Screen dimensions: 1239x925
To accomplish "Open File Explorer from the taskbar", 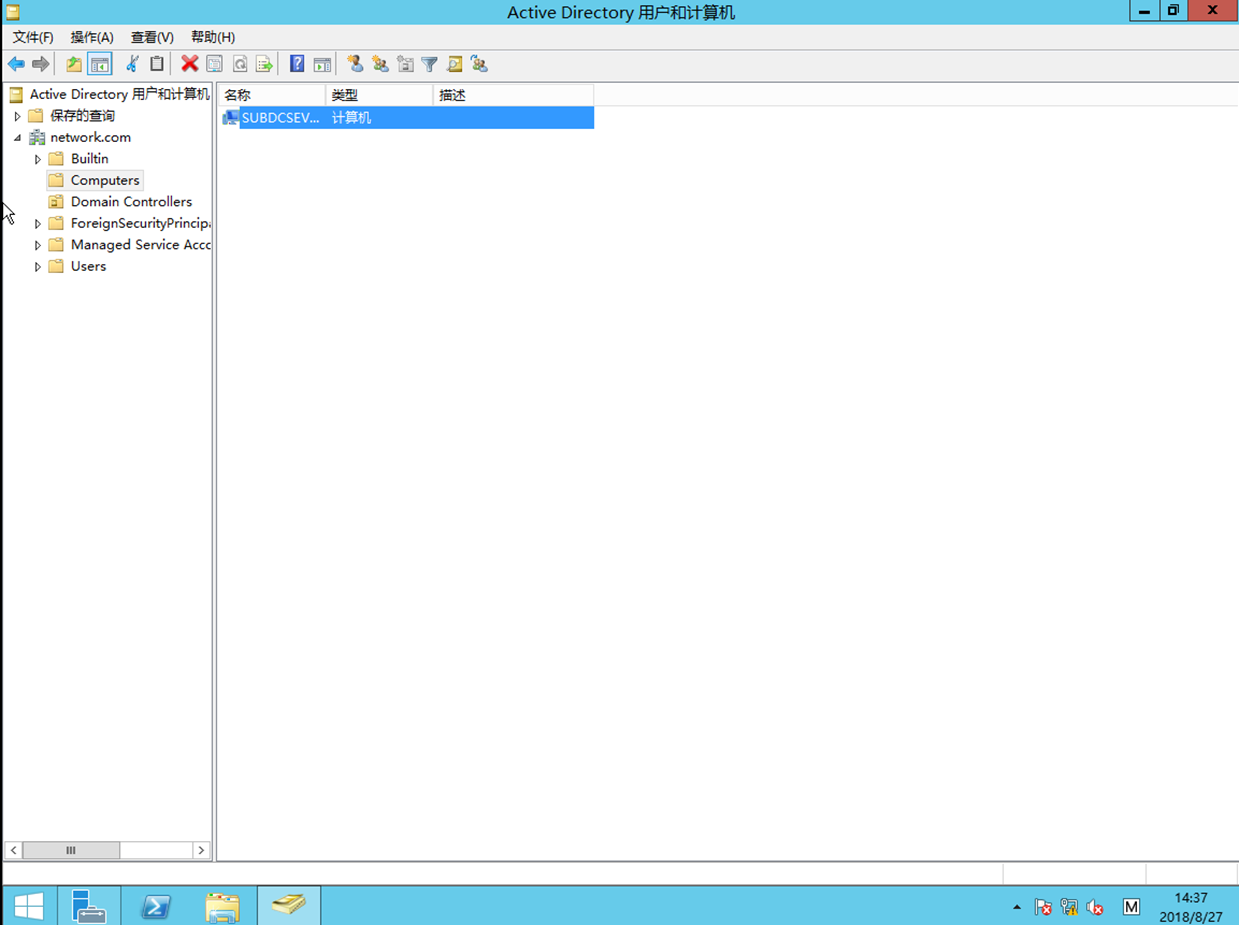I will (222, 906).
